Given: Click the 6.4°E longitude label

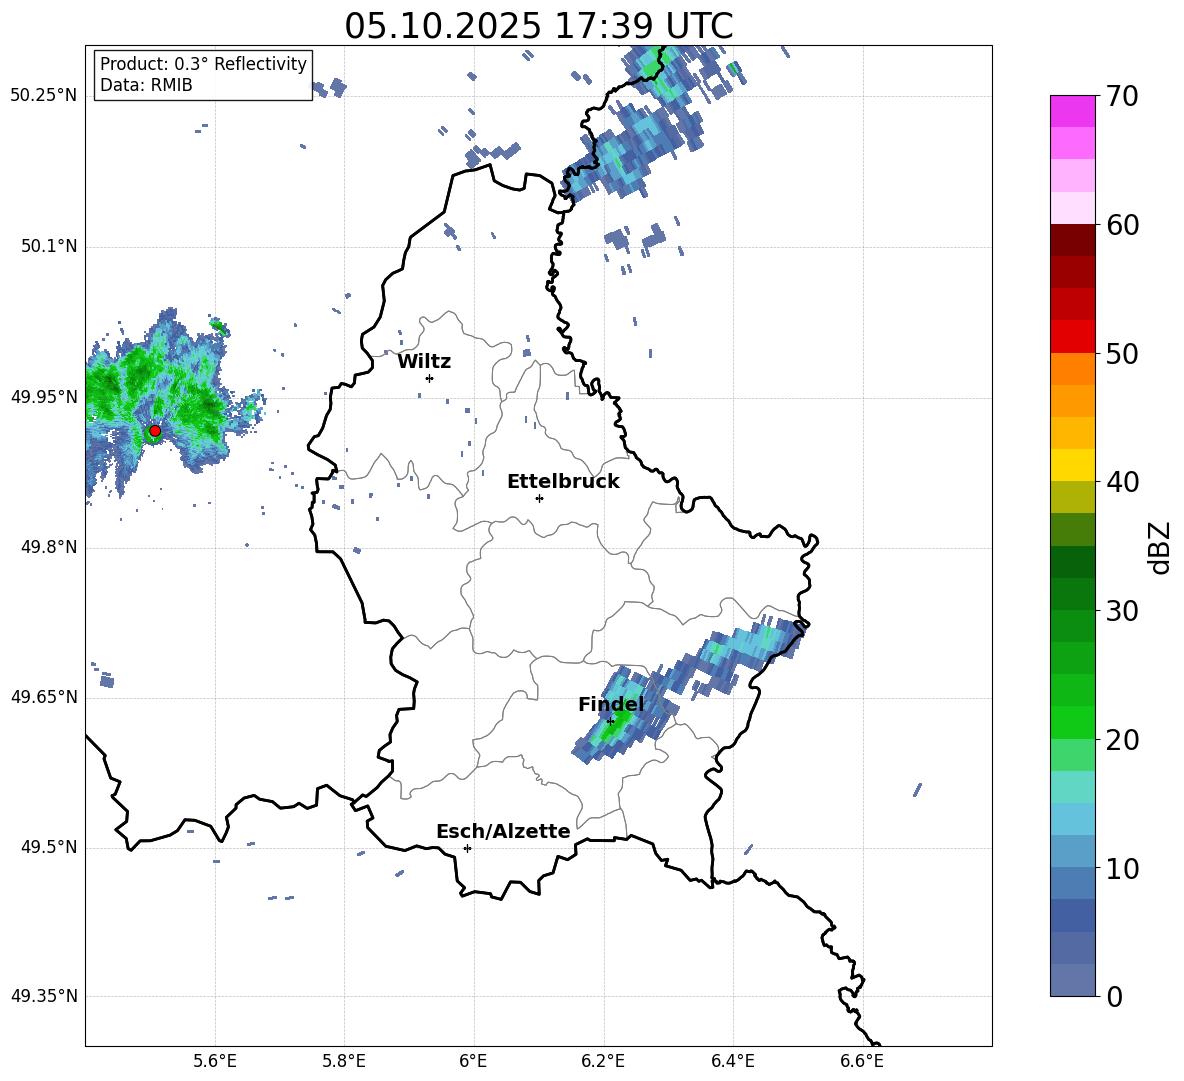Looking at the screenshot, I should coord(732,1061).
